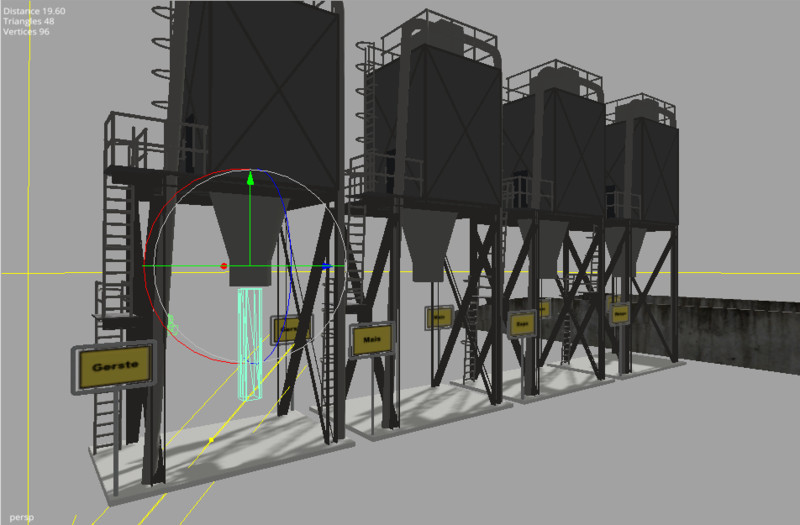800x525 pixels.
Task: Click the small green marker on gizmo's left edge
Action: click(171, 322)
